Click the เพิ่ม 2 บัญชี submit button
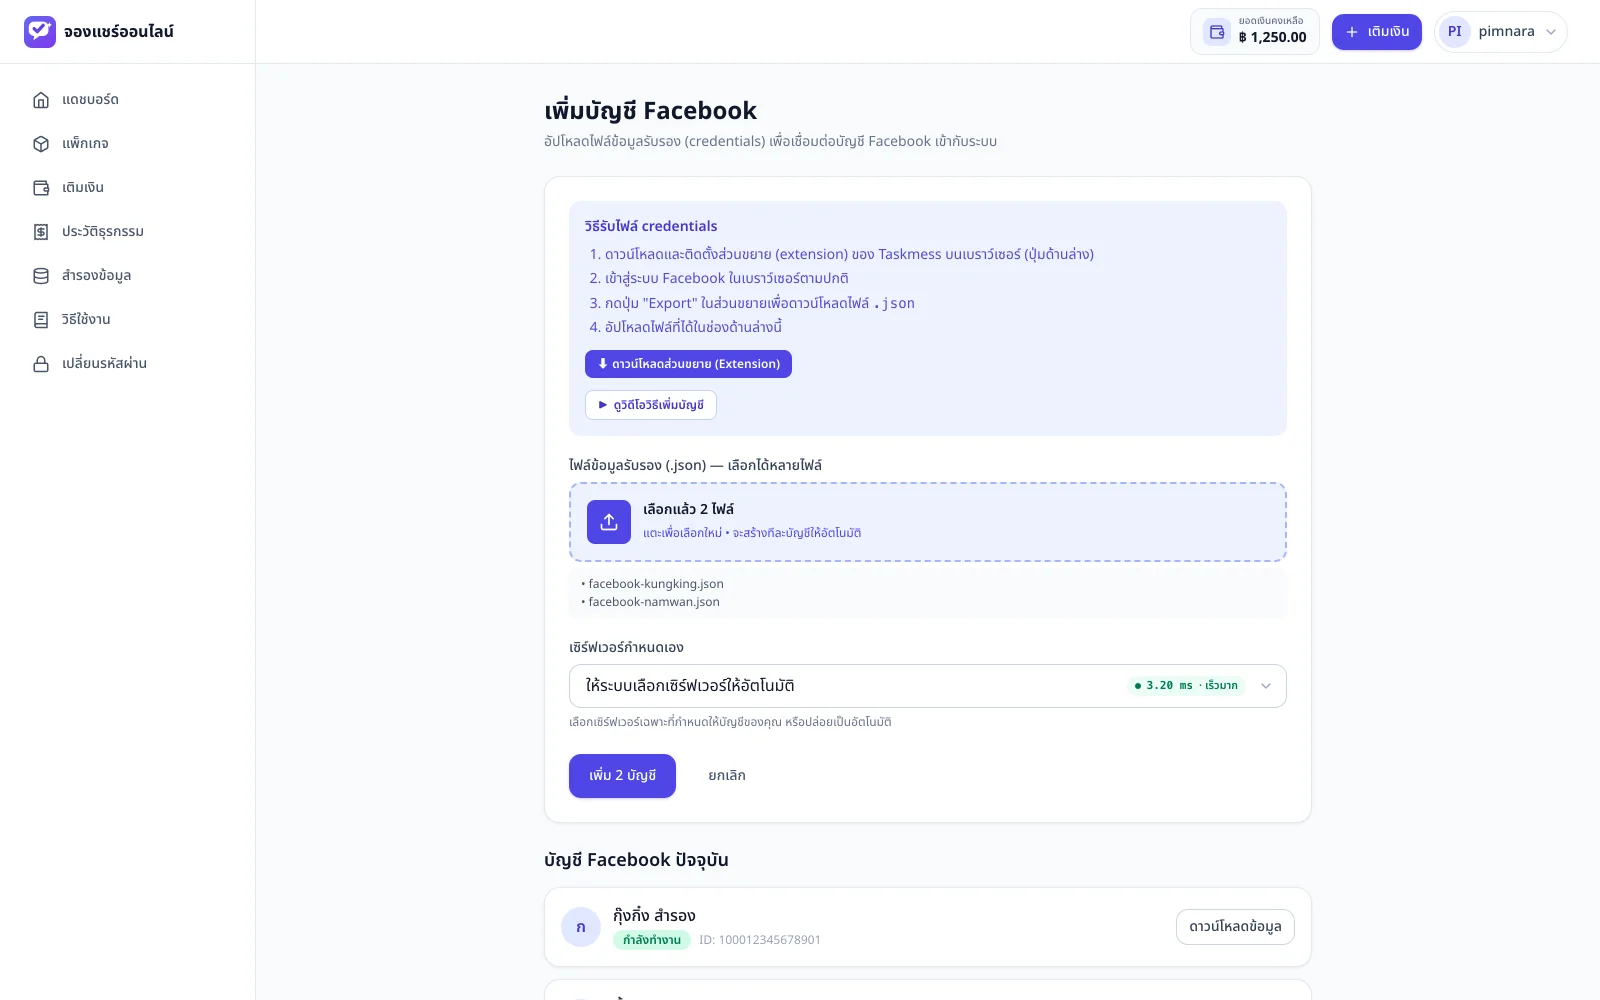 tap(622, 776)
